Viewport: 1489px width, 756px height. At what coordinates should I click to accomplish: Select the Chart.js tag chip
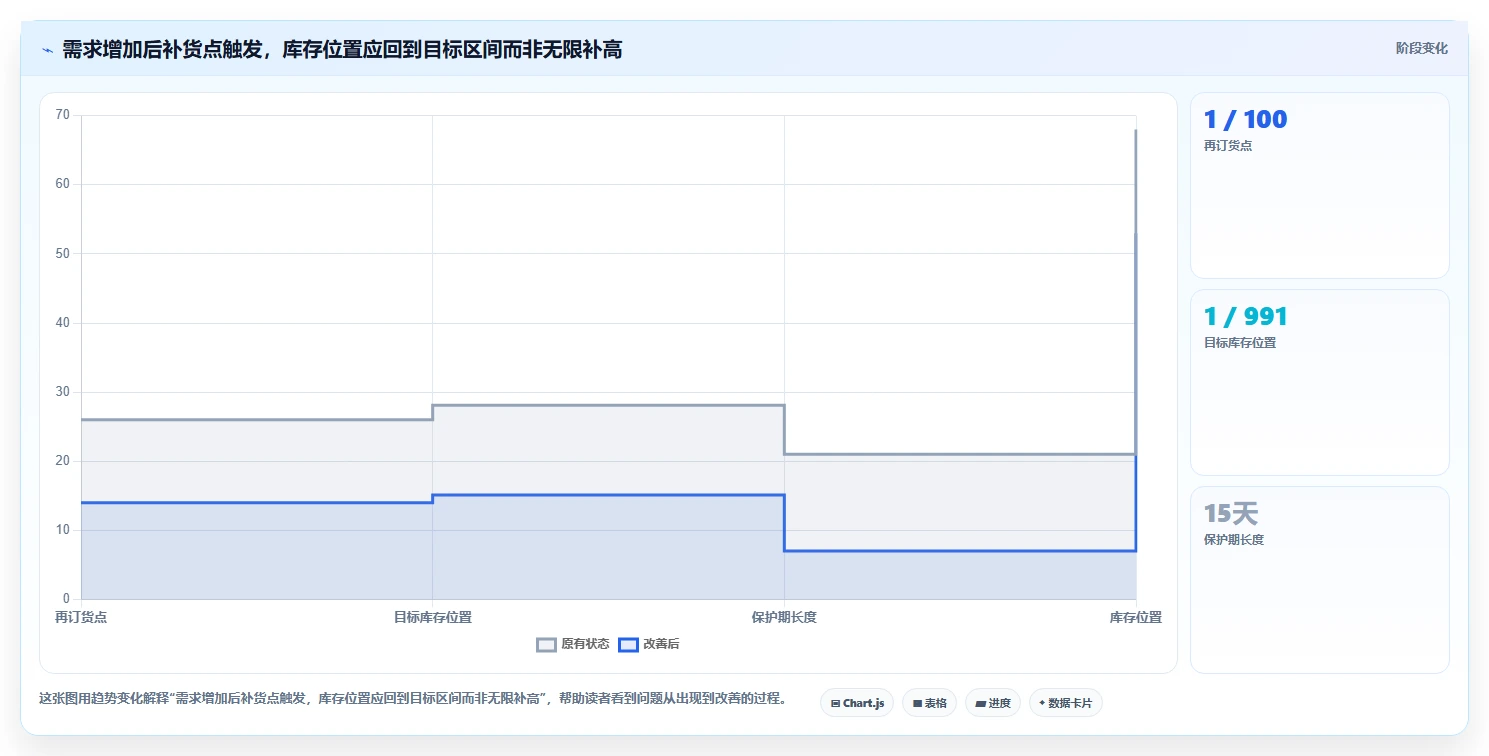coord(857,703)
